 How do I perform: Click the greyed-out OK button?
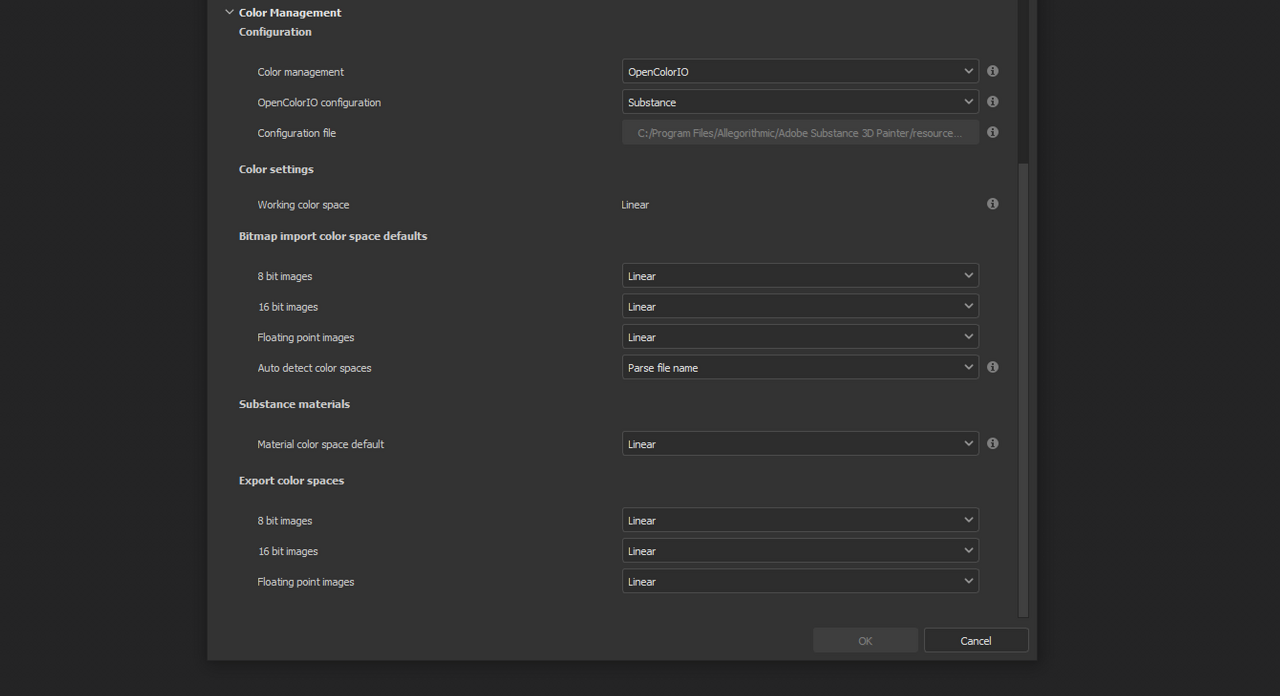pyautogui.click(x=865, y=641)
